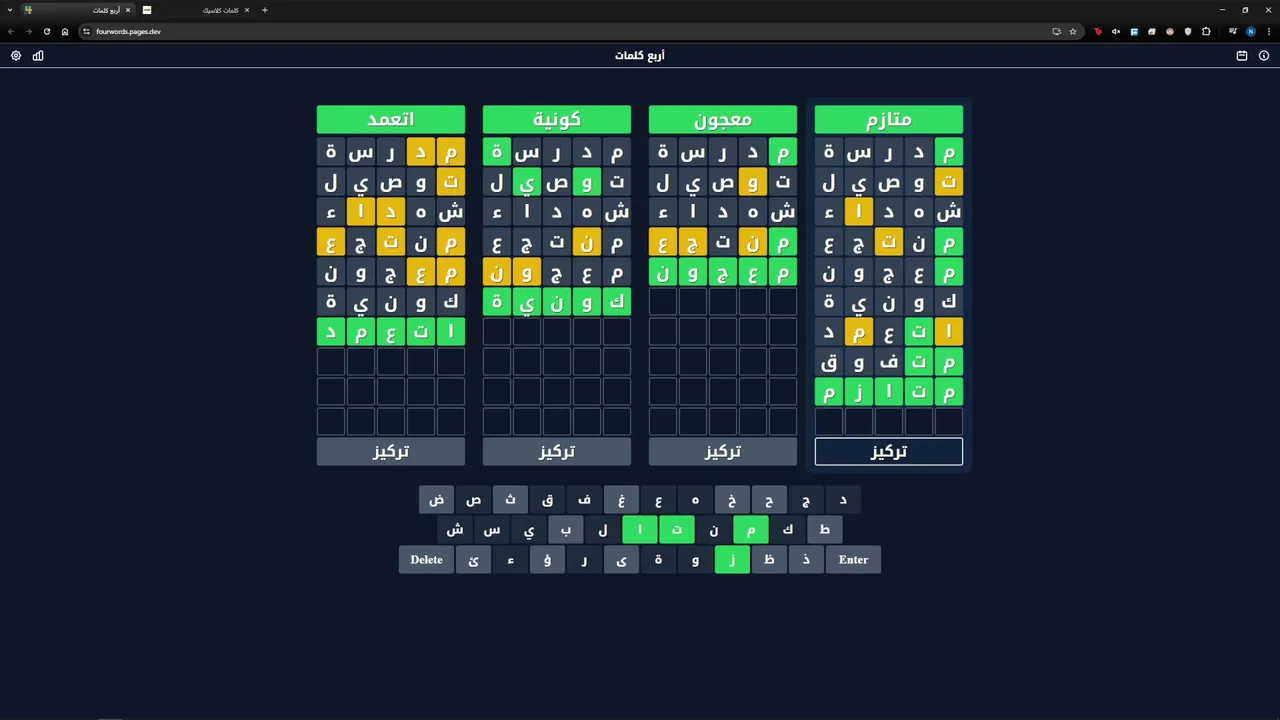Tap the ب key on the keyboard
The width and height of the screenshot is (1280, 720).
coord(566,530)
